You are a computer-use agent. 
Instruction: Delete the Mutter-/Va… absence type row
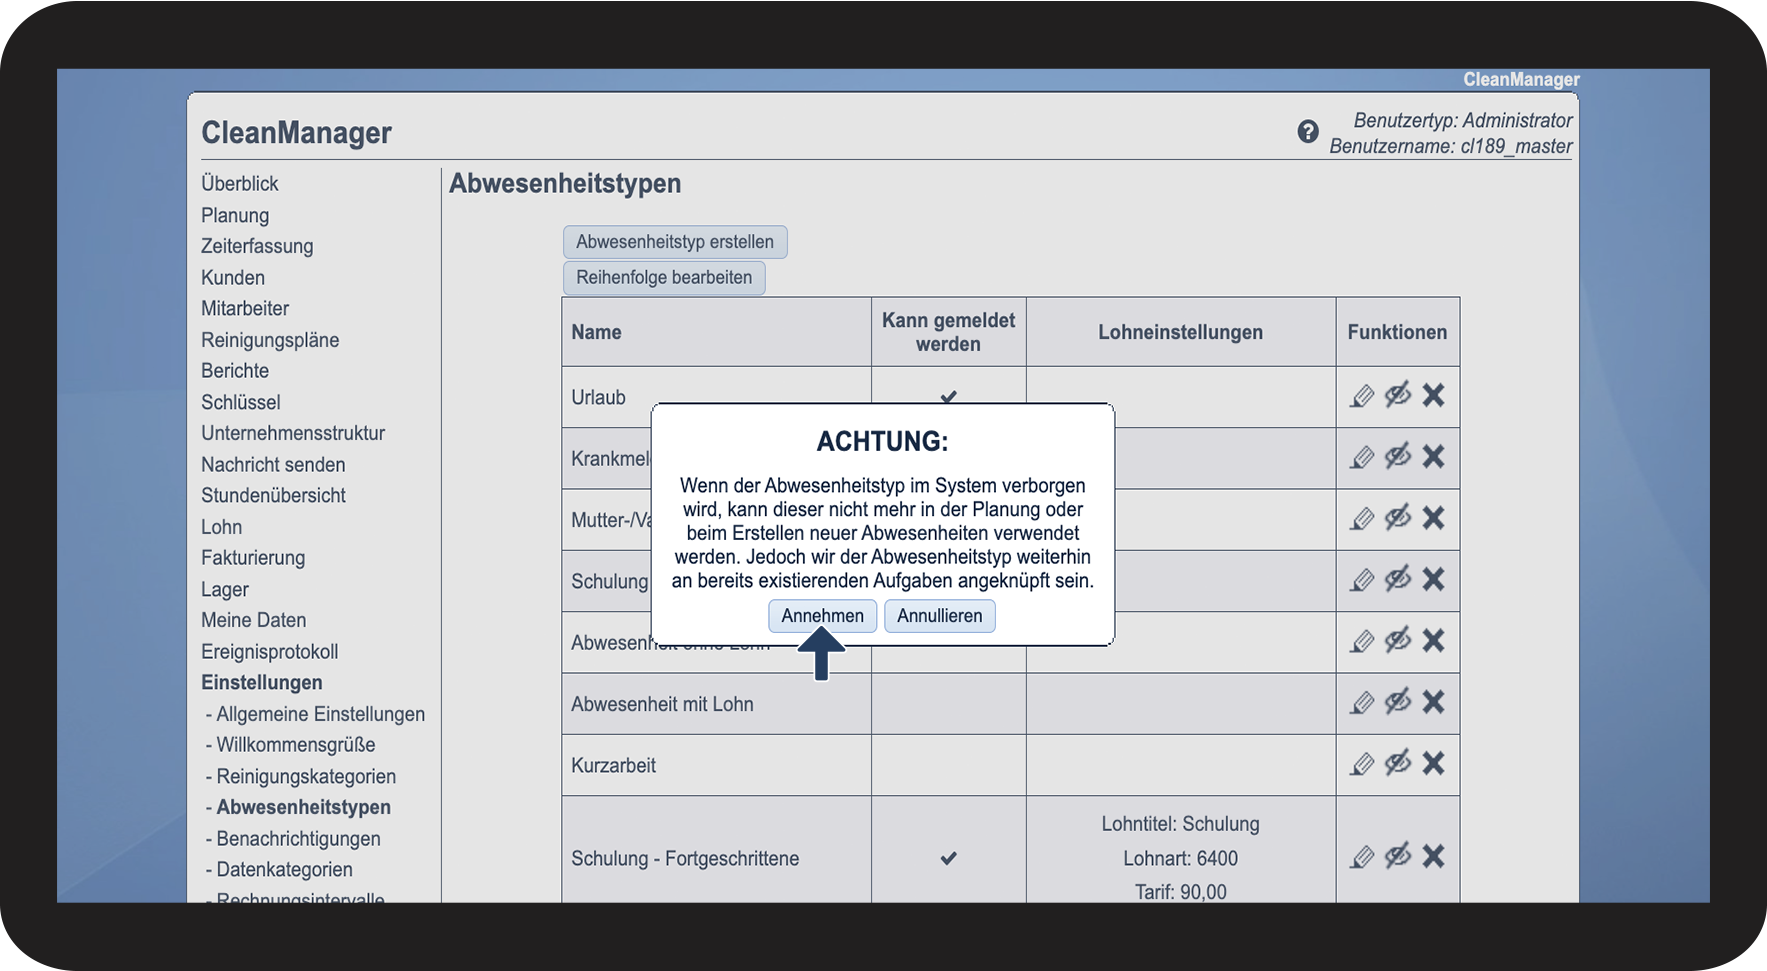pyautogui.click(x=1433, y=518)
